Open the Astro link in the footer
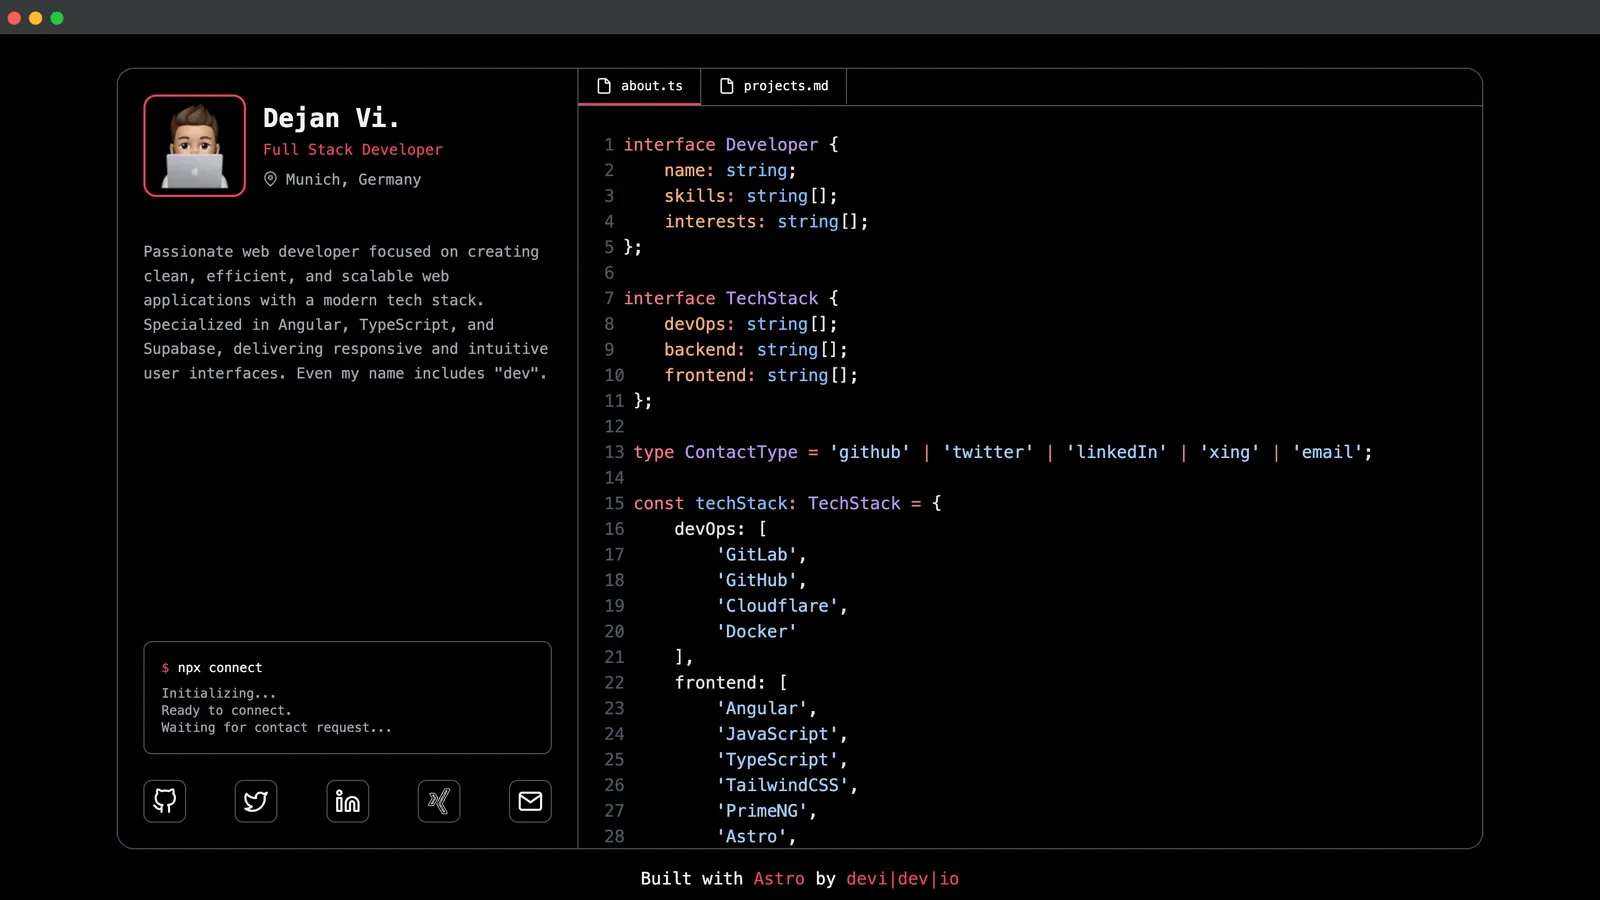Screen dimensions: 1600x900 click(779, 878)
